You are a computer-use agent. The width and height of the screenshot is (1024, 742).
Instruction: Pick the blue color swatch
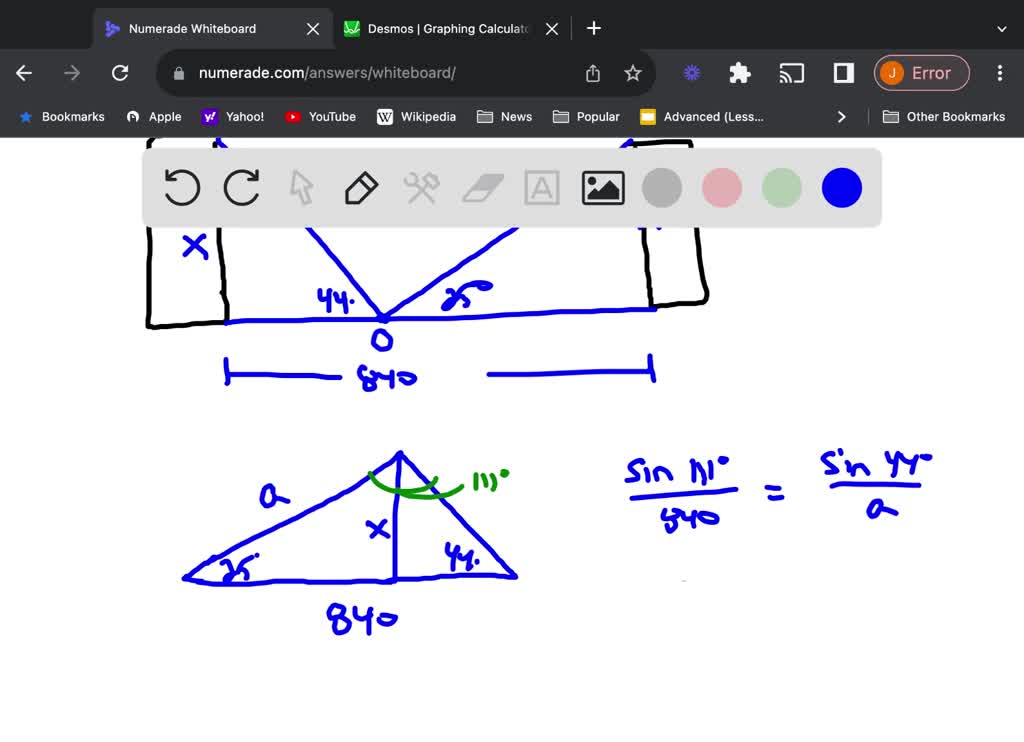[841, 187]
